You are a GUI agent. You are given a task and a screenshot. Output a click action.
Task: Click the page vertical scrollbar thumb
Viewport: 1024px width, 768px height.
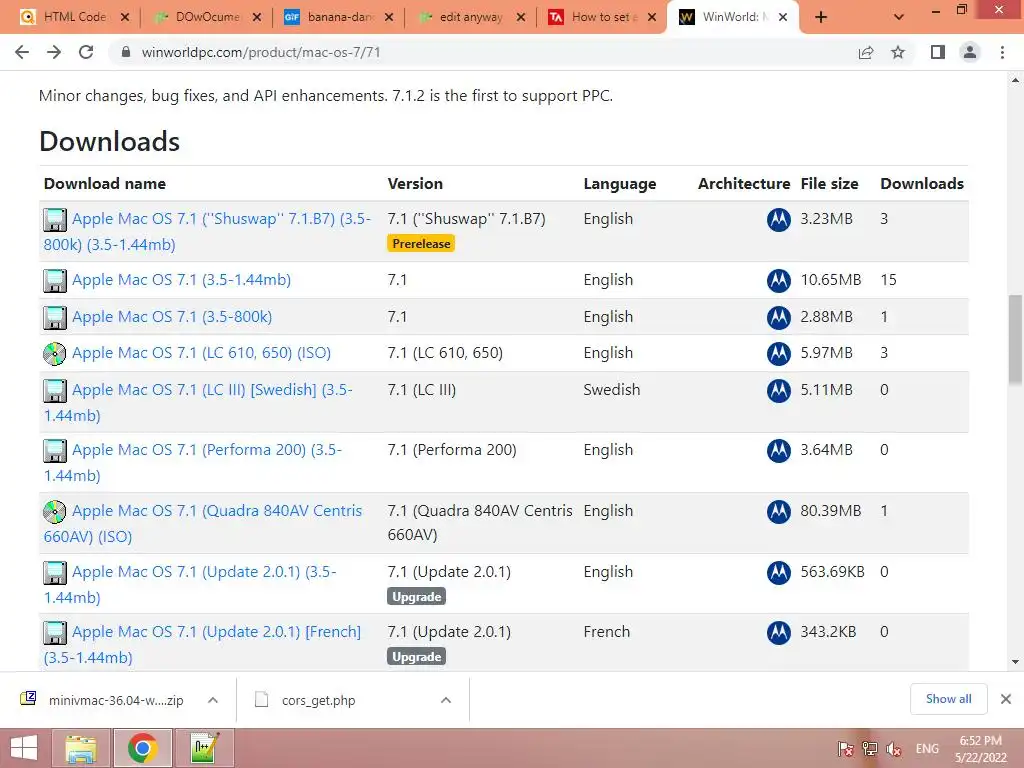1015,340
